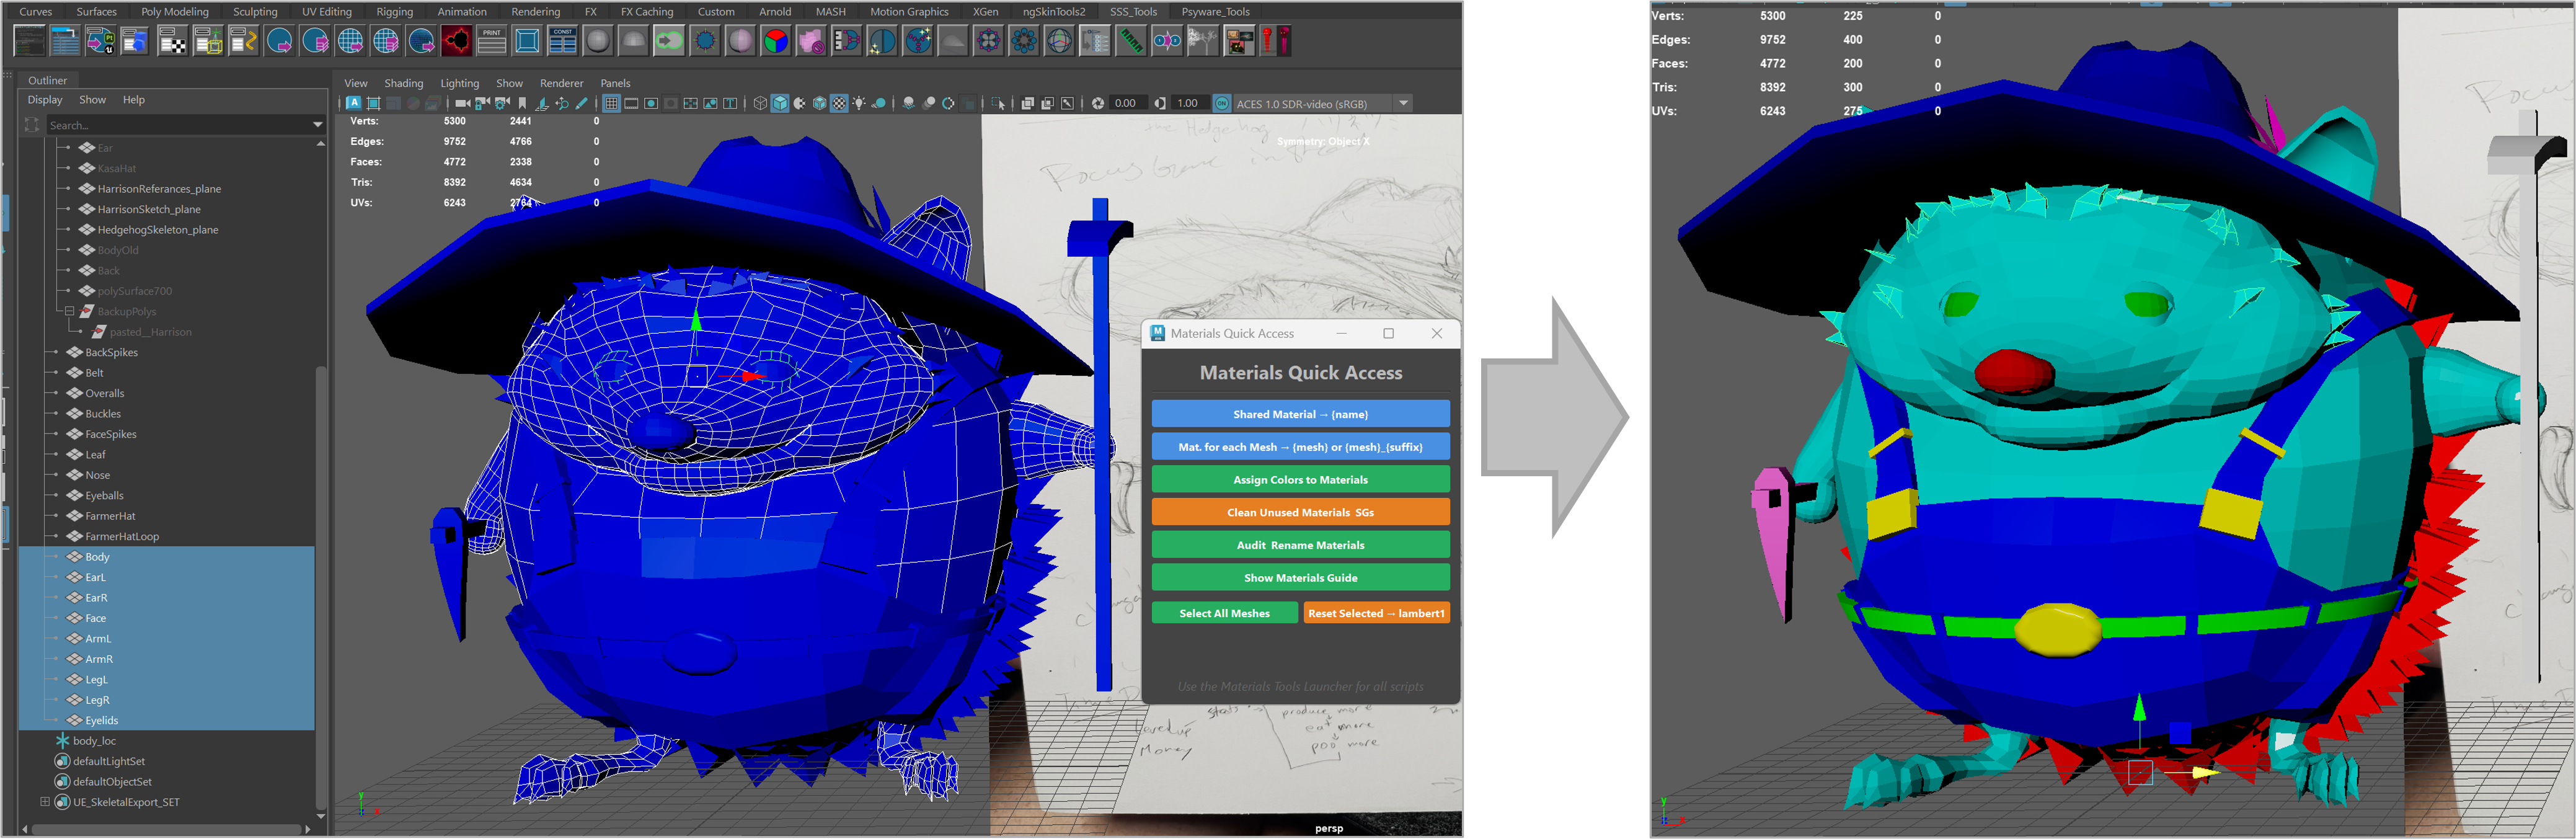Select FarmerHatLoop in the Outliner
The image size is (2576, 839).
122,536
